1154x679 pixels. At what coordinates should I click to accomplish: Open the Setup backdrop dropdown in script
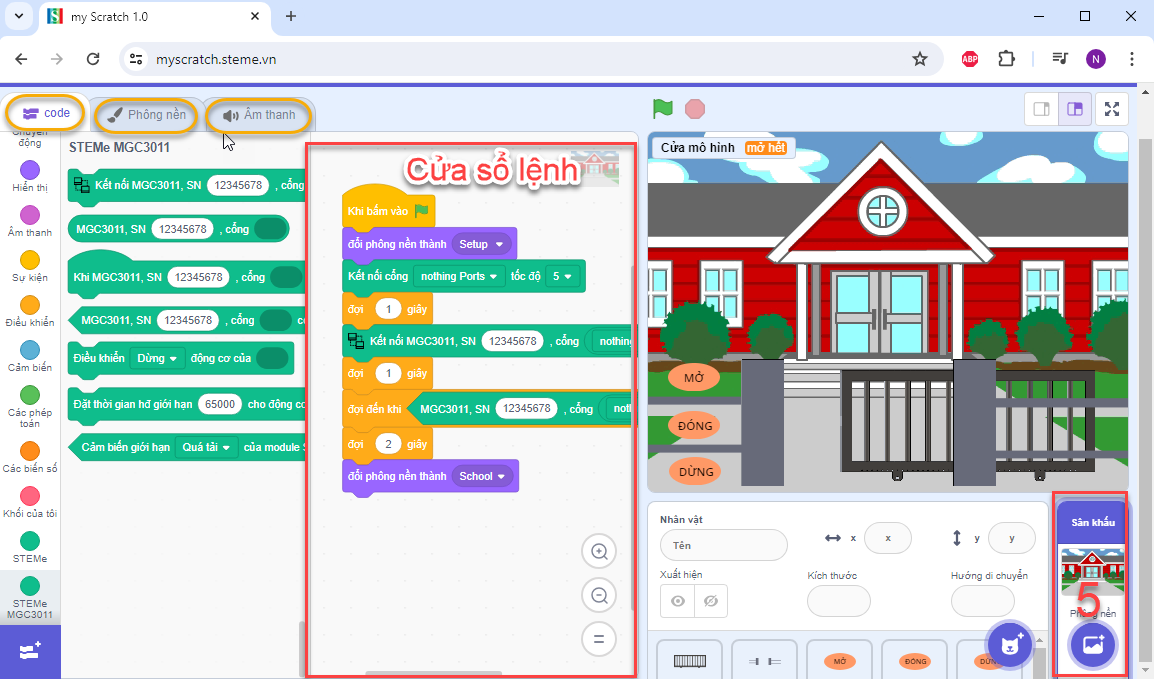(x=484, y=244)
